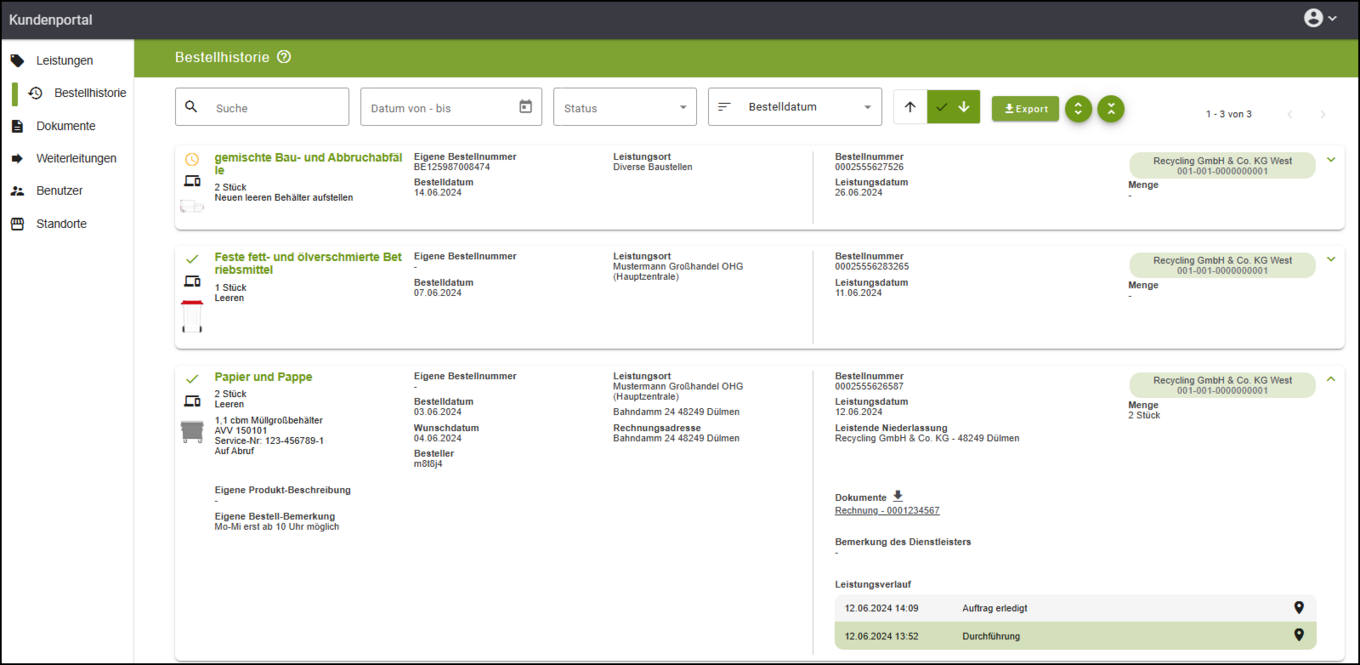Viewport: 1360px width, 665px height.
Task: Click location pin for Auftrag erledigt entry
Action: click(1298, 608)
